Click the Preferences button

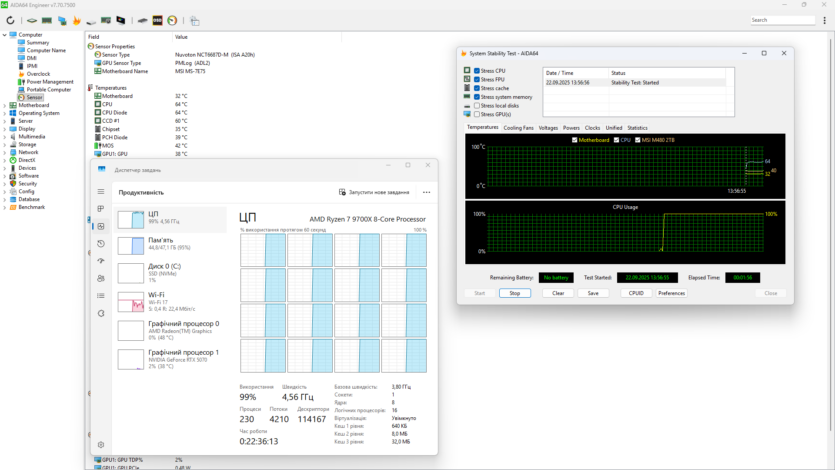[671, 293]
